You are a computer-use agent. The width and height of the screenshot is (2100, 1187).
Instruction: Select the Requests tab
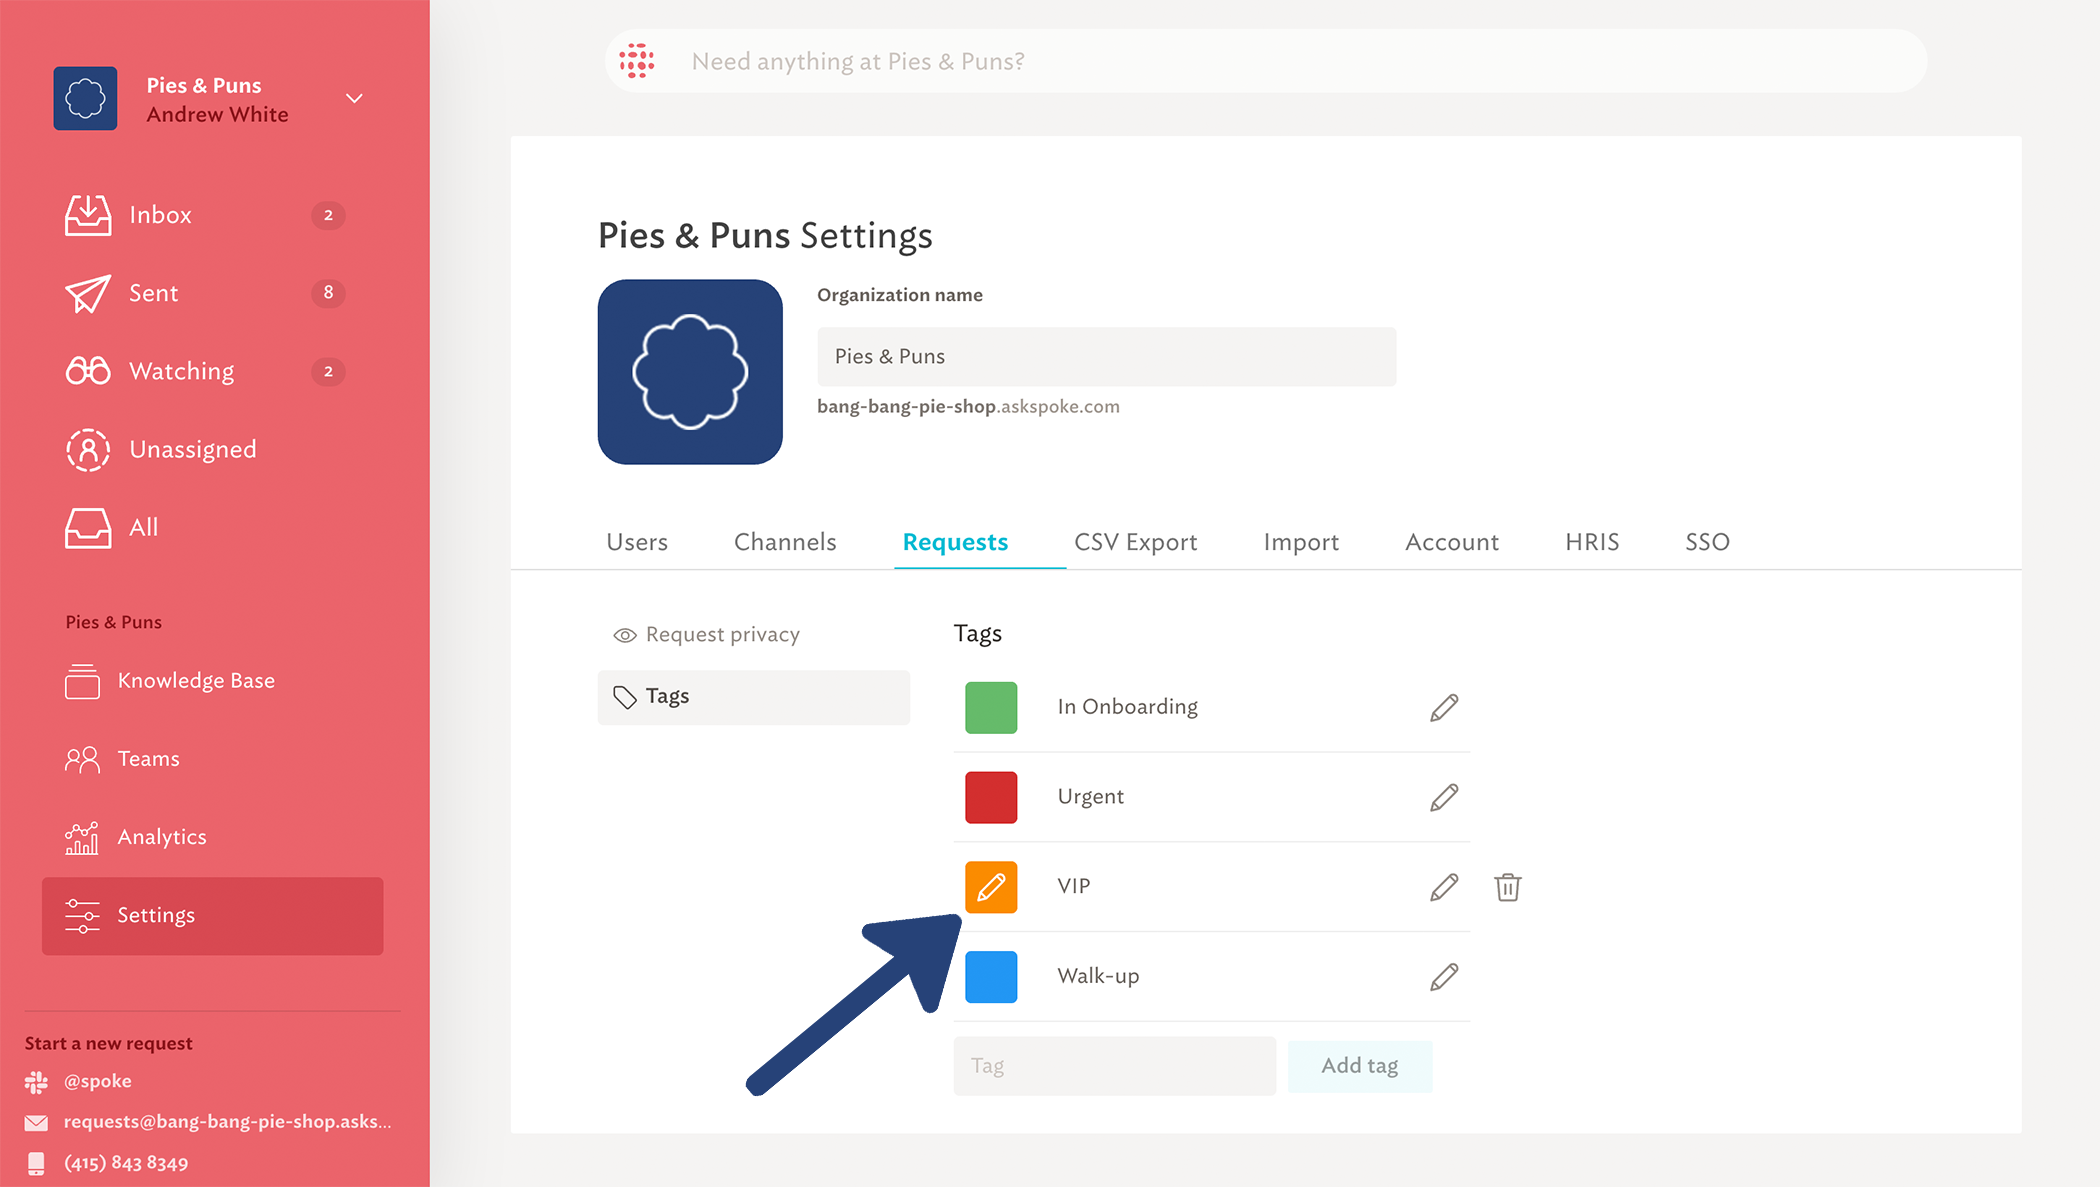(x=955, y=542)
